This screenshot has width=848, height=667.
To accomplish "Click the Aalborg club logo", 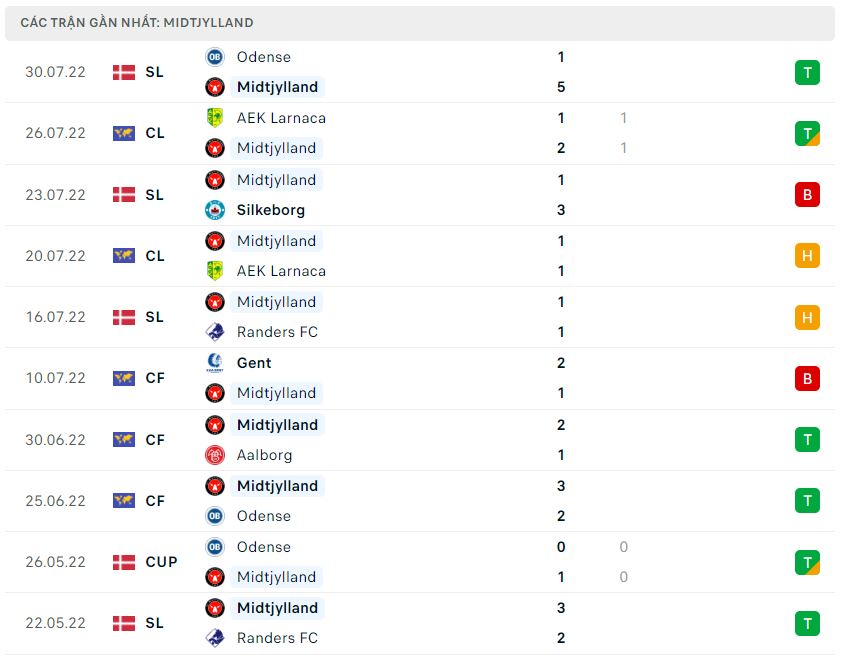I will coord(214,455).
